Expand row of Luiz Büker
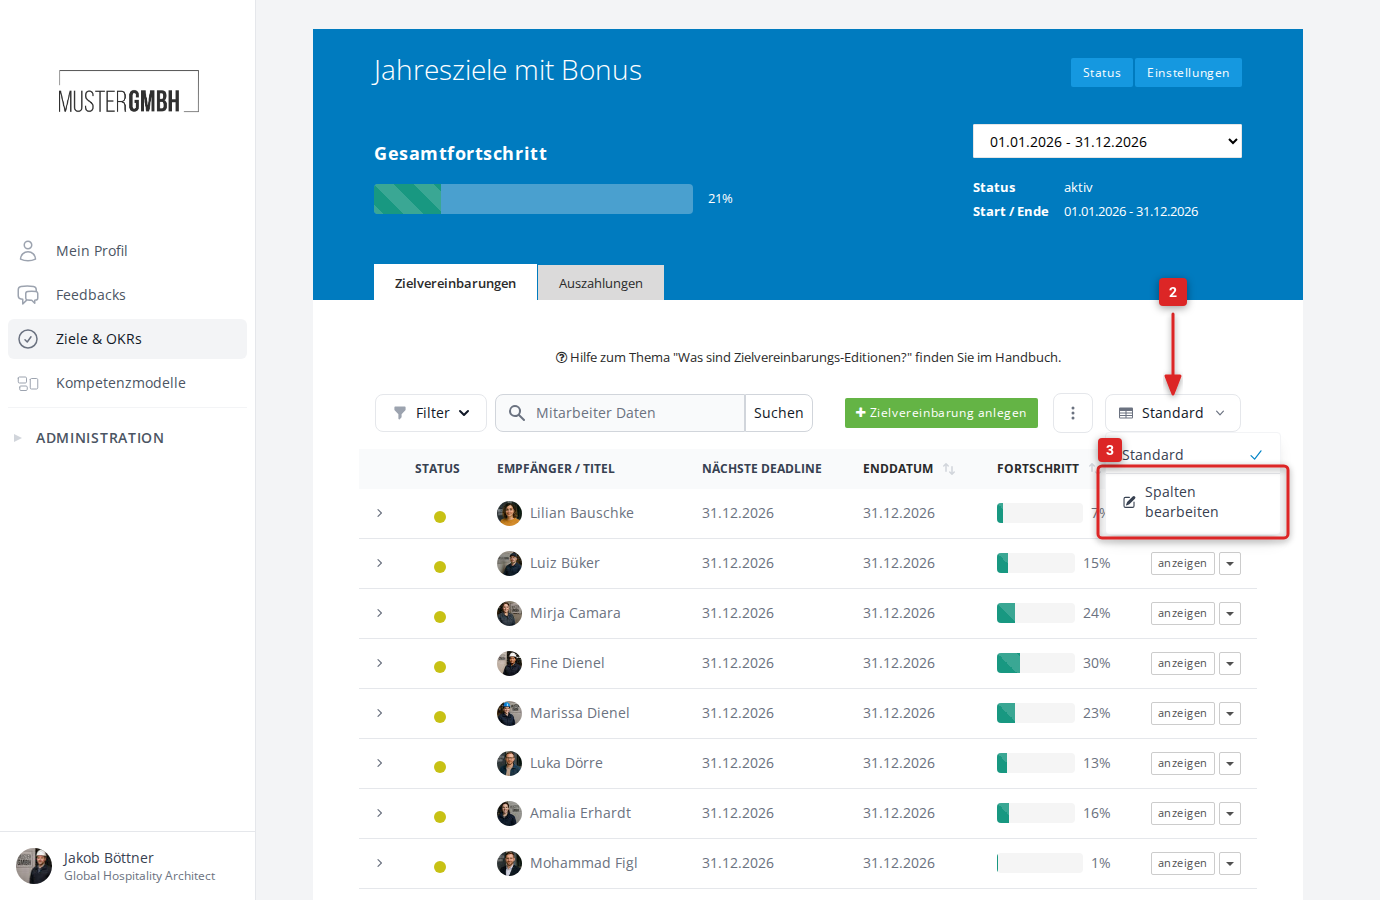 tap(380, 563)
